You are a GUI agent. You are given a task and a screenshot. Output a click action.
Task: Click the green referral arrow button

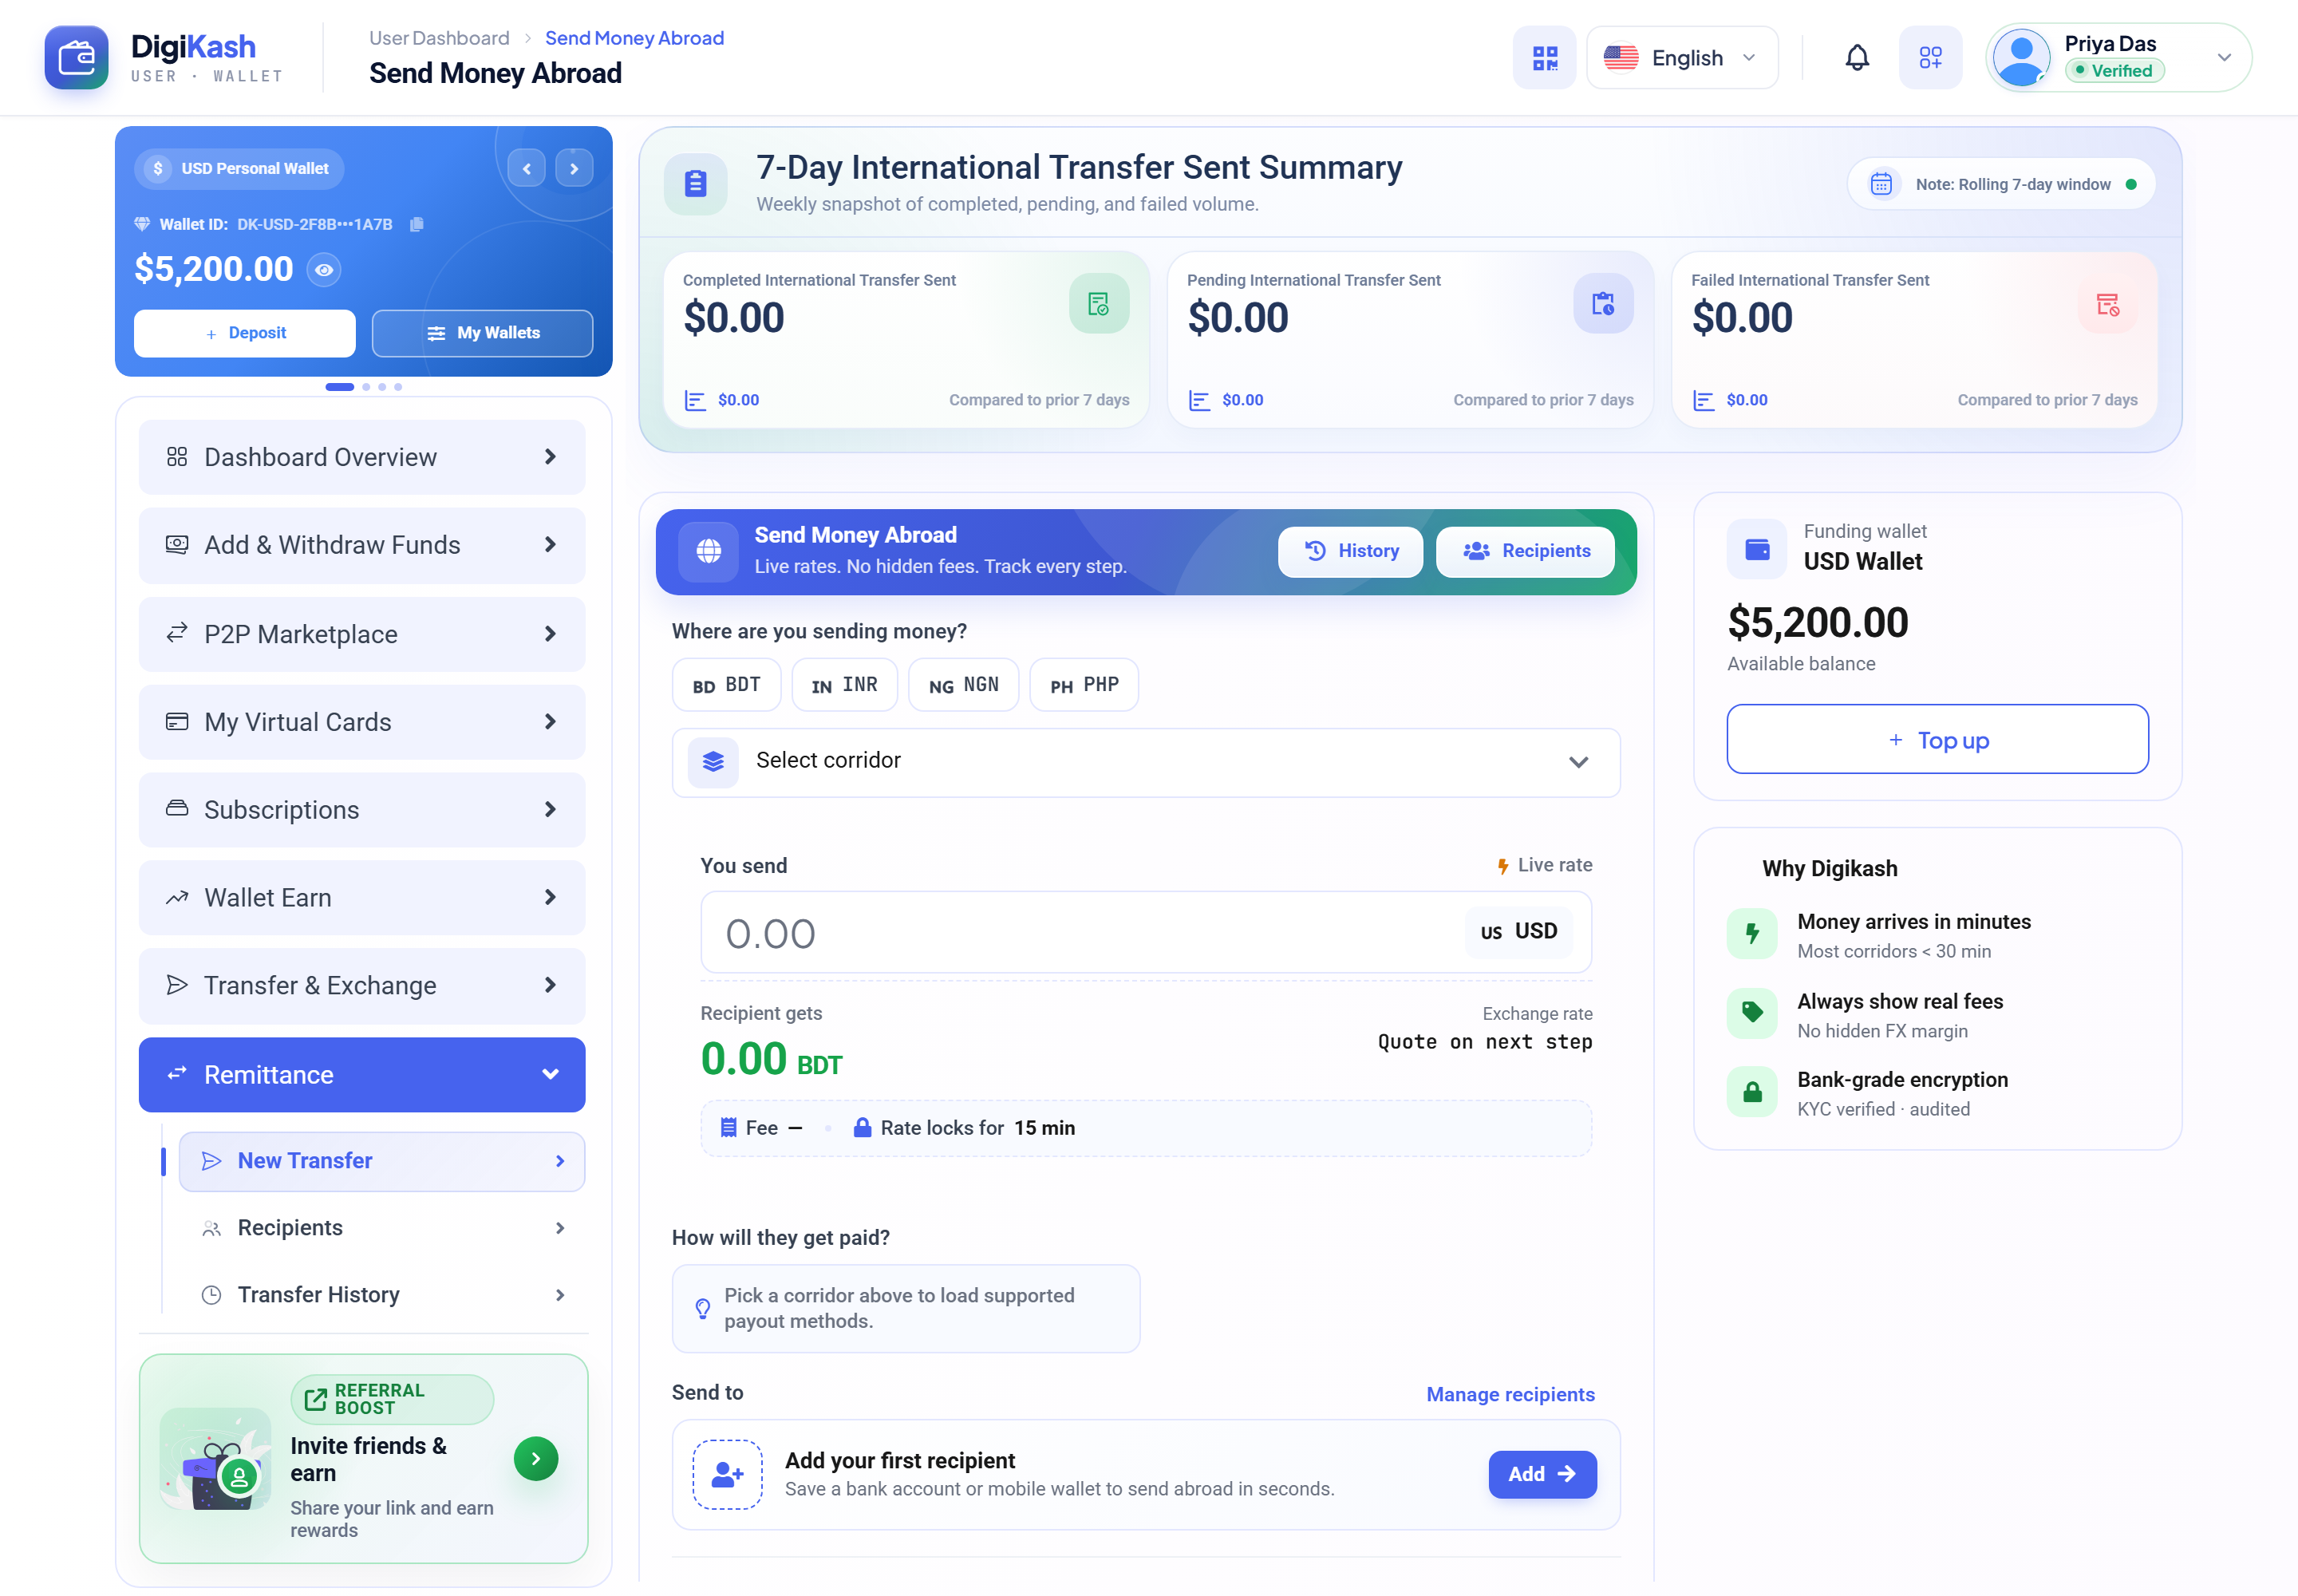coord(535,1459)
